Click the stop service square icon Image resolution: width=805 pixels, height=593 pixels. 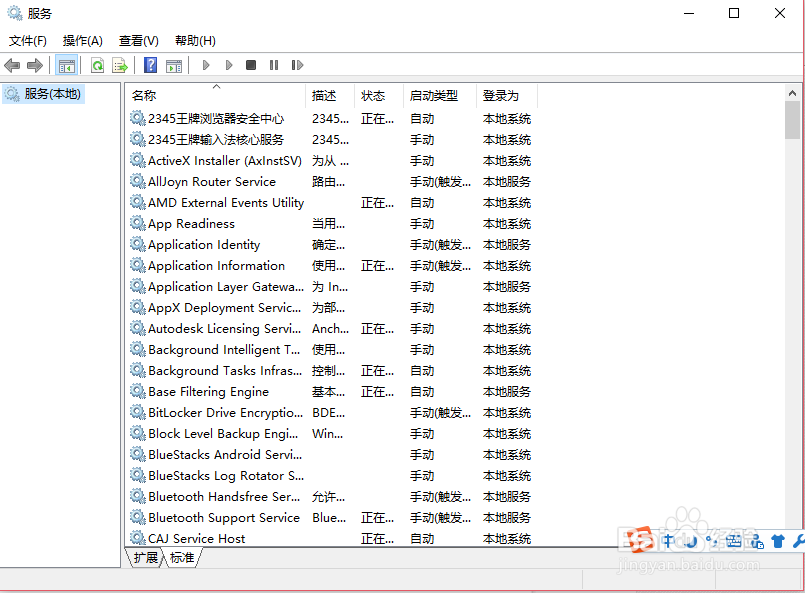coord(251,65)
